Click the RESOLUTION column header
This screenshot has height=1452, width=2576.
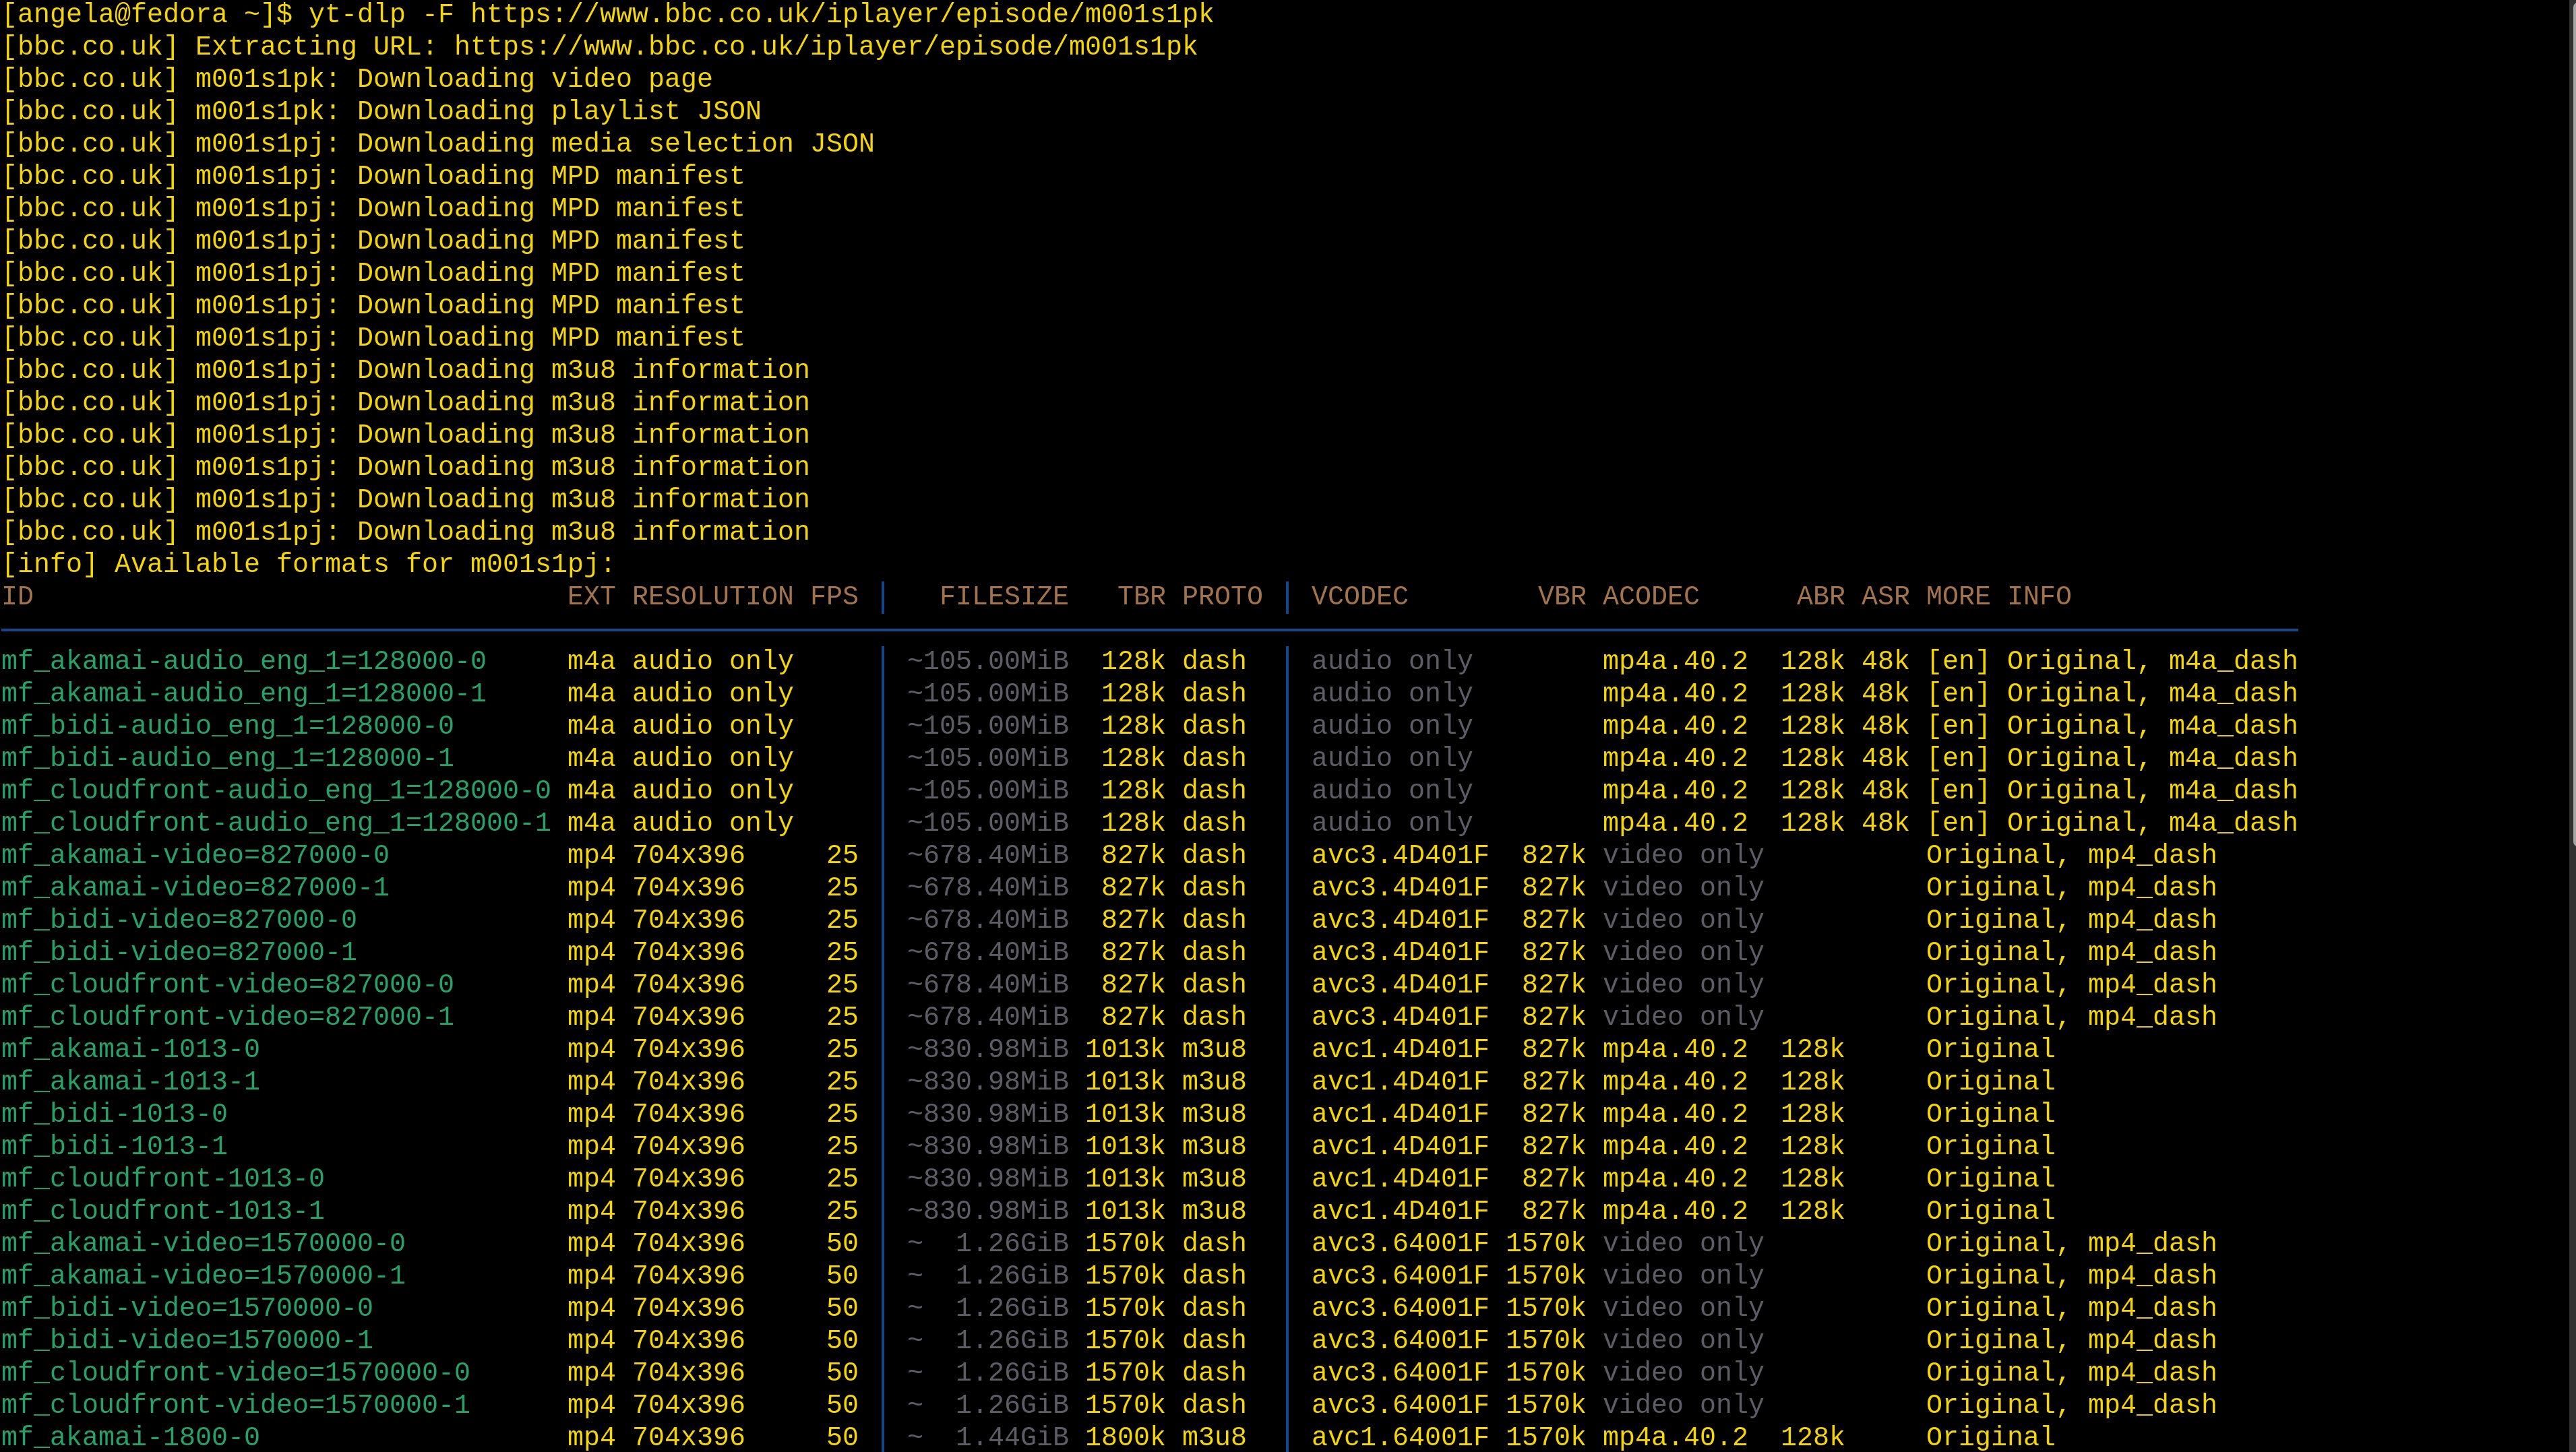pyautogui.click(x=712, y=596)
